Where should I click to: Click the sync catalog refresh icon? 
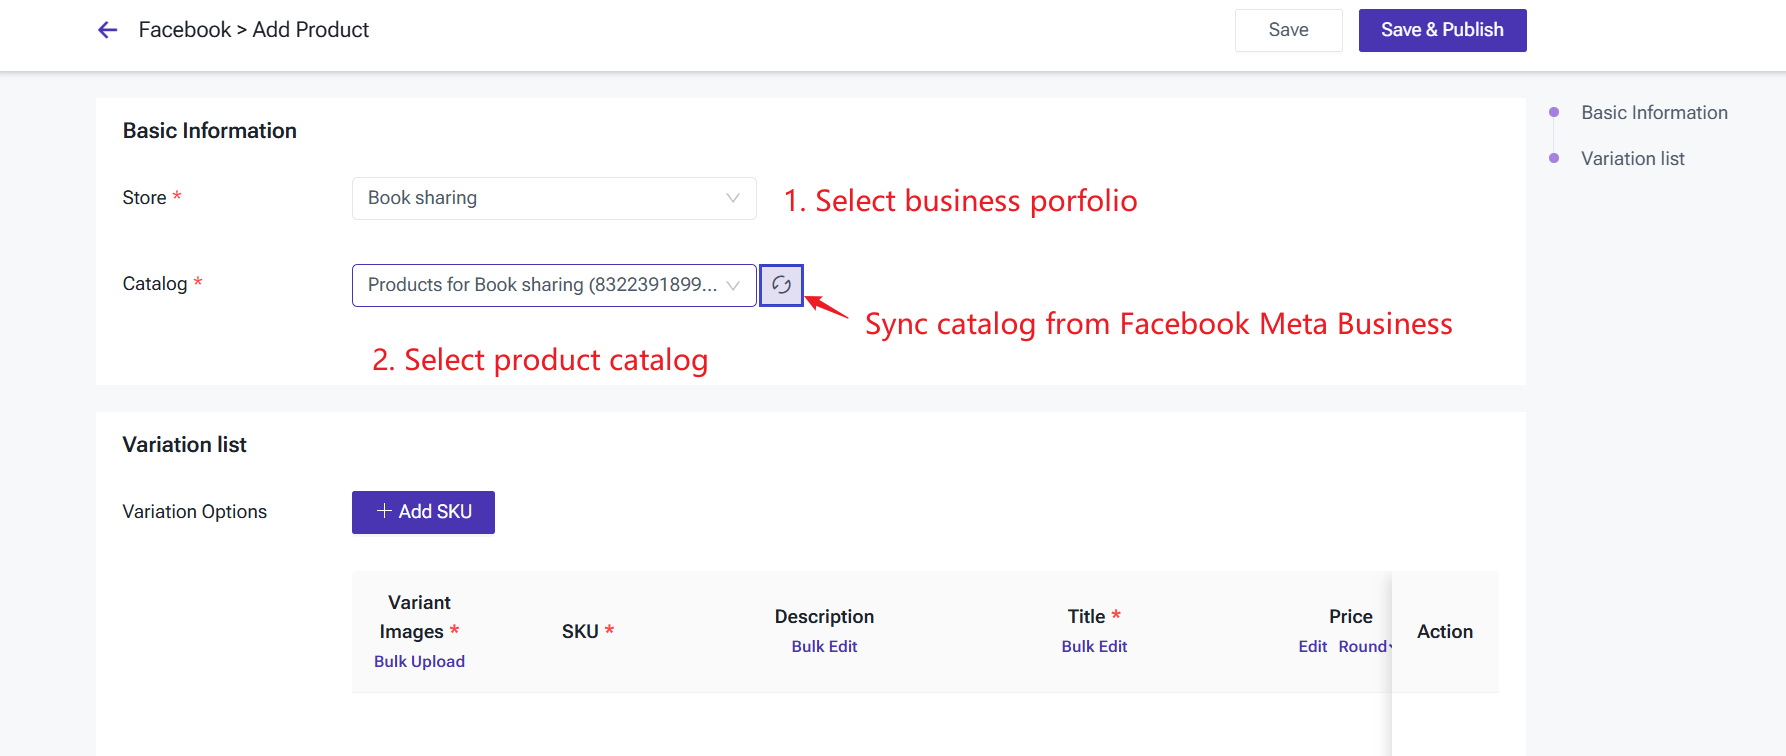click(x=781, y=285)
